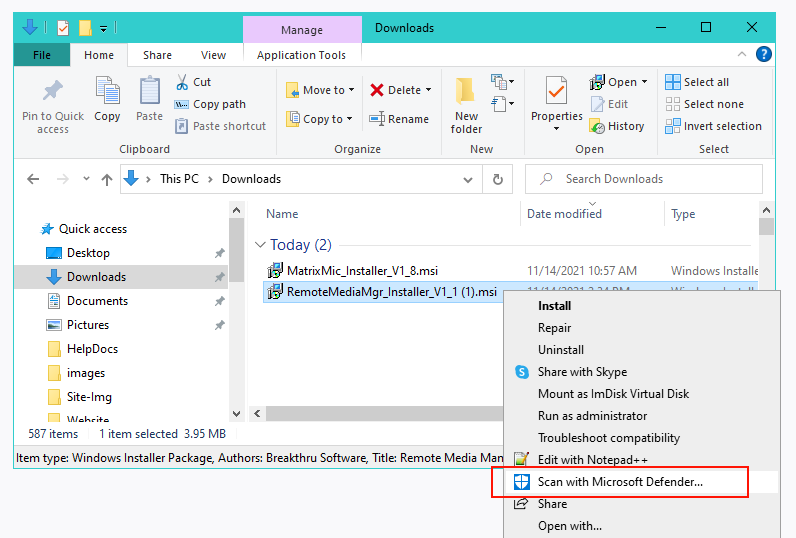Open the File tab

[42, 55]
